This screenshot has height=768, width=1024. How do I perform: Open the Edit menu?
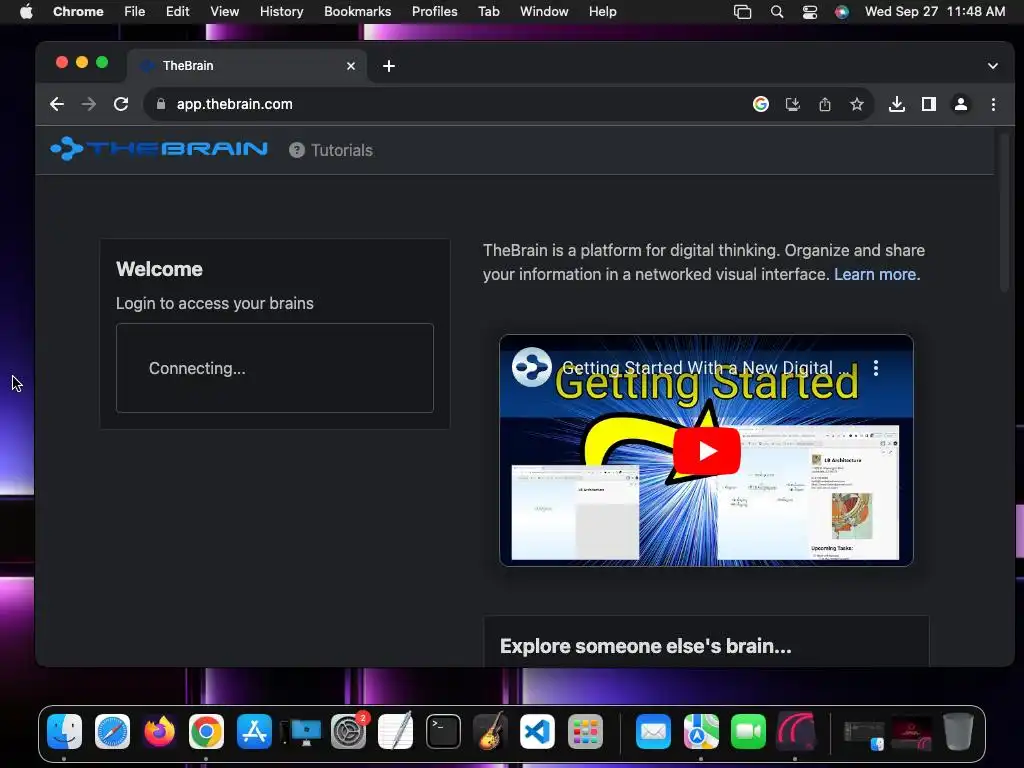pyautogui.click(x=177, y=12)
